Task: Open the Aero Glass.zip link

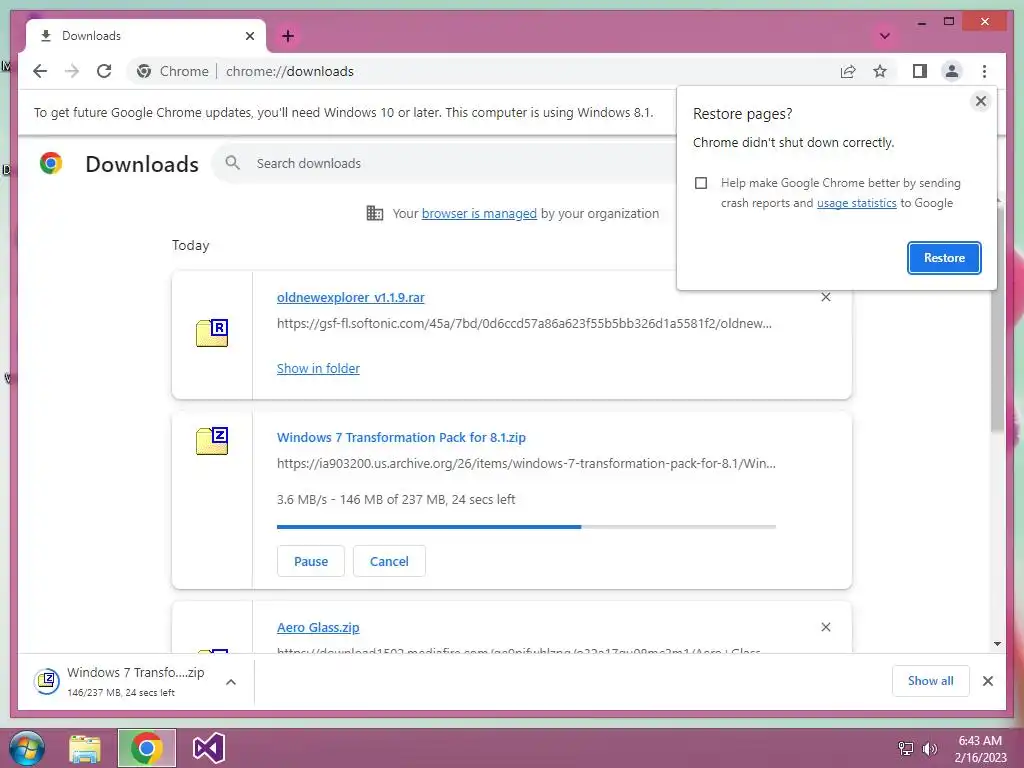Action: coord(318,628)
